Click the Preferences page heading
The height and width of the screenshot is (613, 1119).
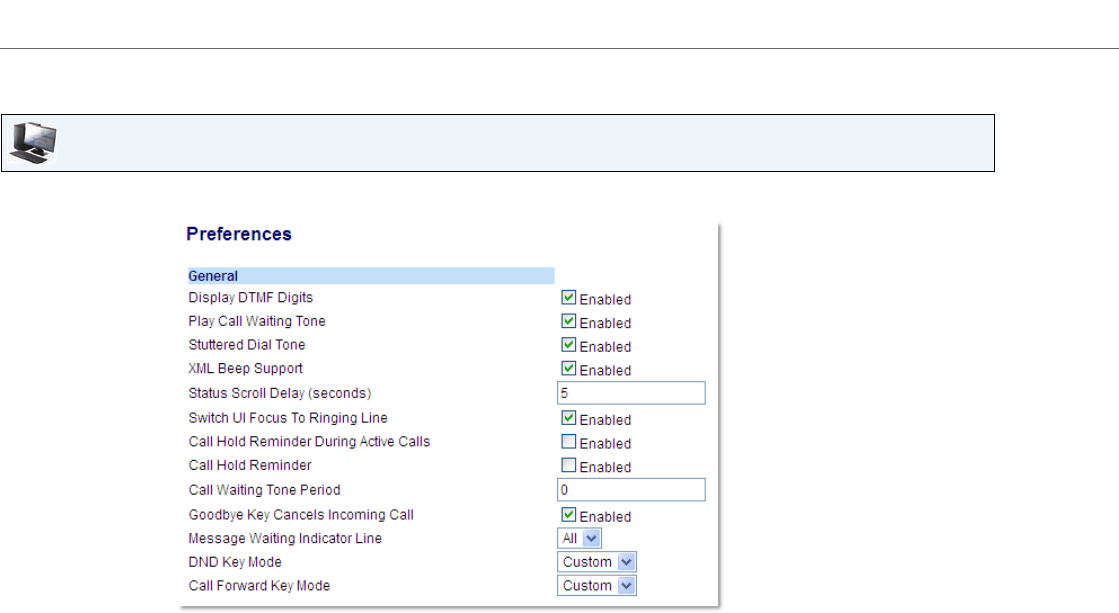(x=239, y=235)
